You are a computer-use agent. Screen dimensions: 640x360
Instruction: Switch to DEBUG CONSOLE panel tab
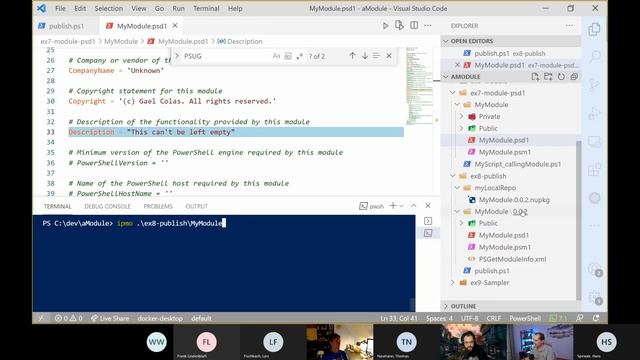point(107,206)
